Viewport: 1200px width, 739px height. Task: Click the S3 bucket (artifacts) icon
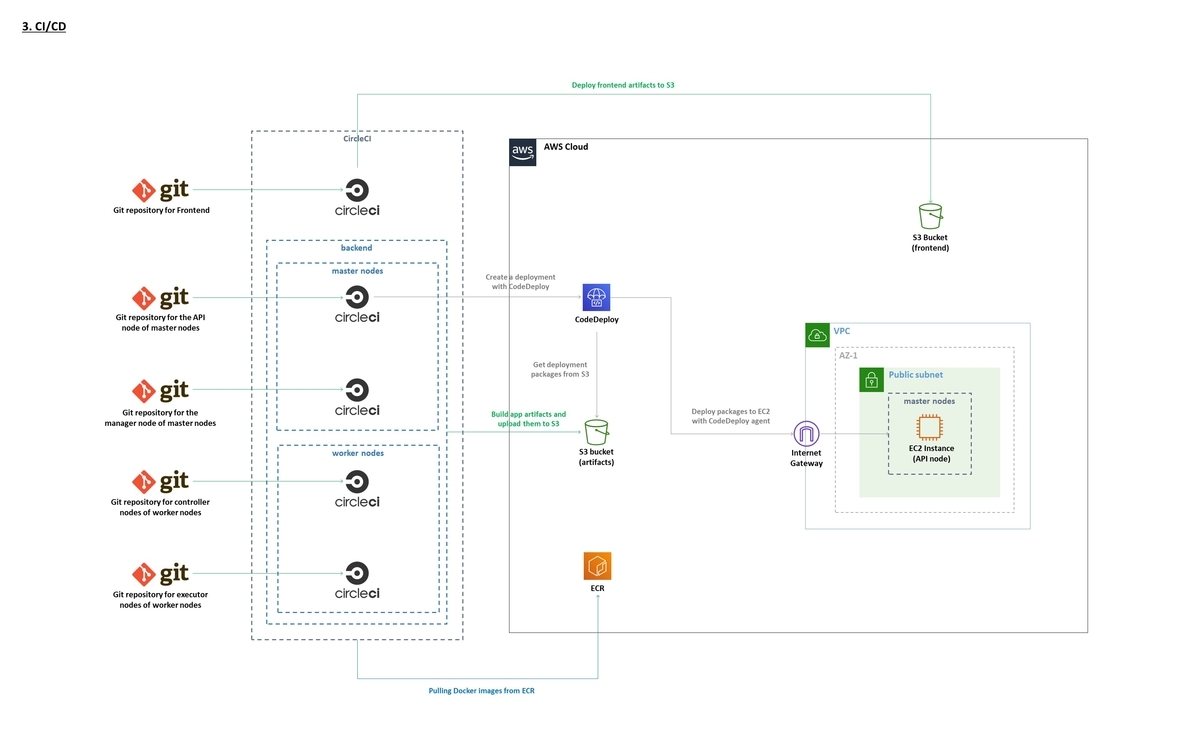point(597,432)
